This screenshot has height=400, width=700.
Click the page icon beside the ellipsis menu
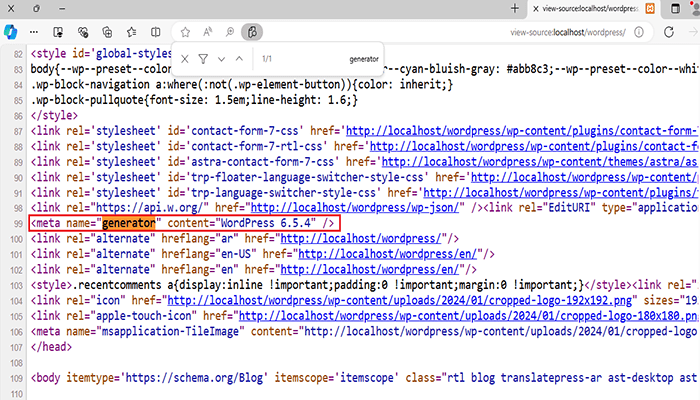click(58, 32)
